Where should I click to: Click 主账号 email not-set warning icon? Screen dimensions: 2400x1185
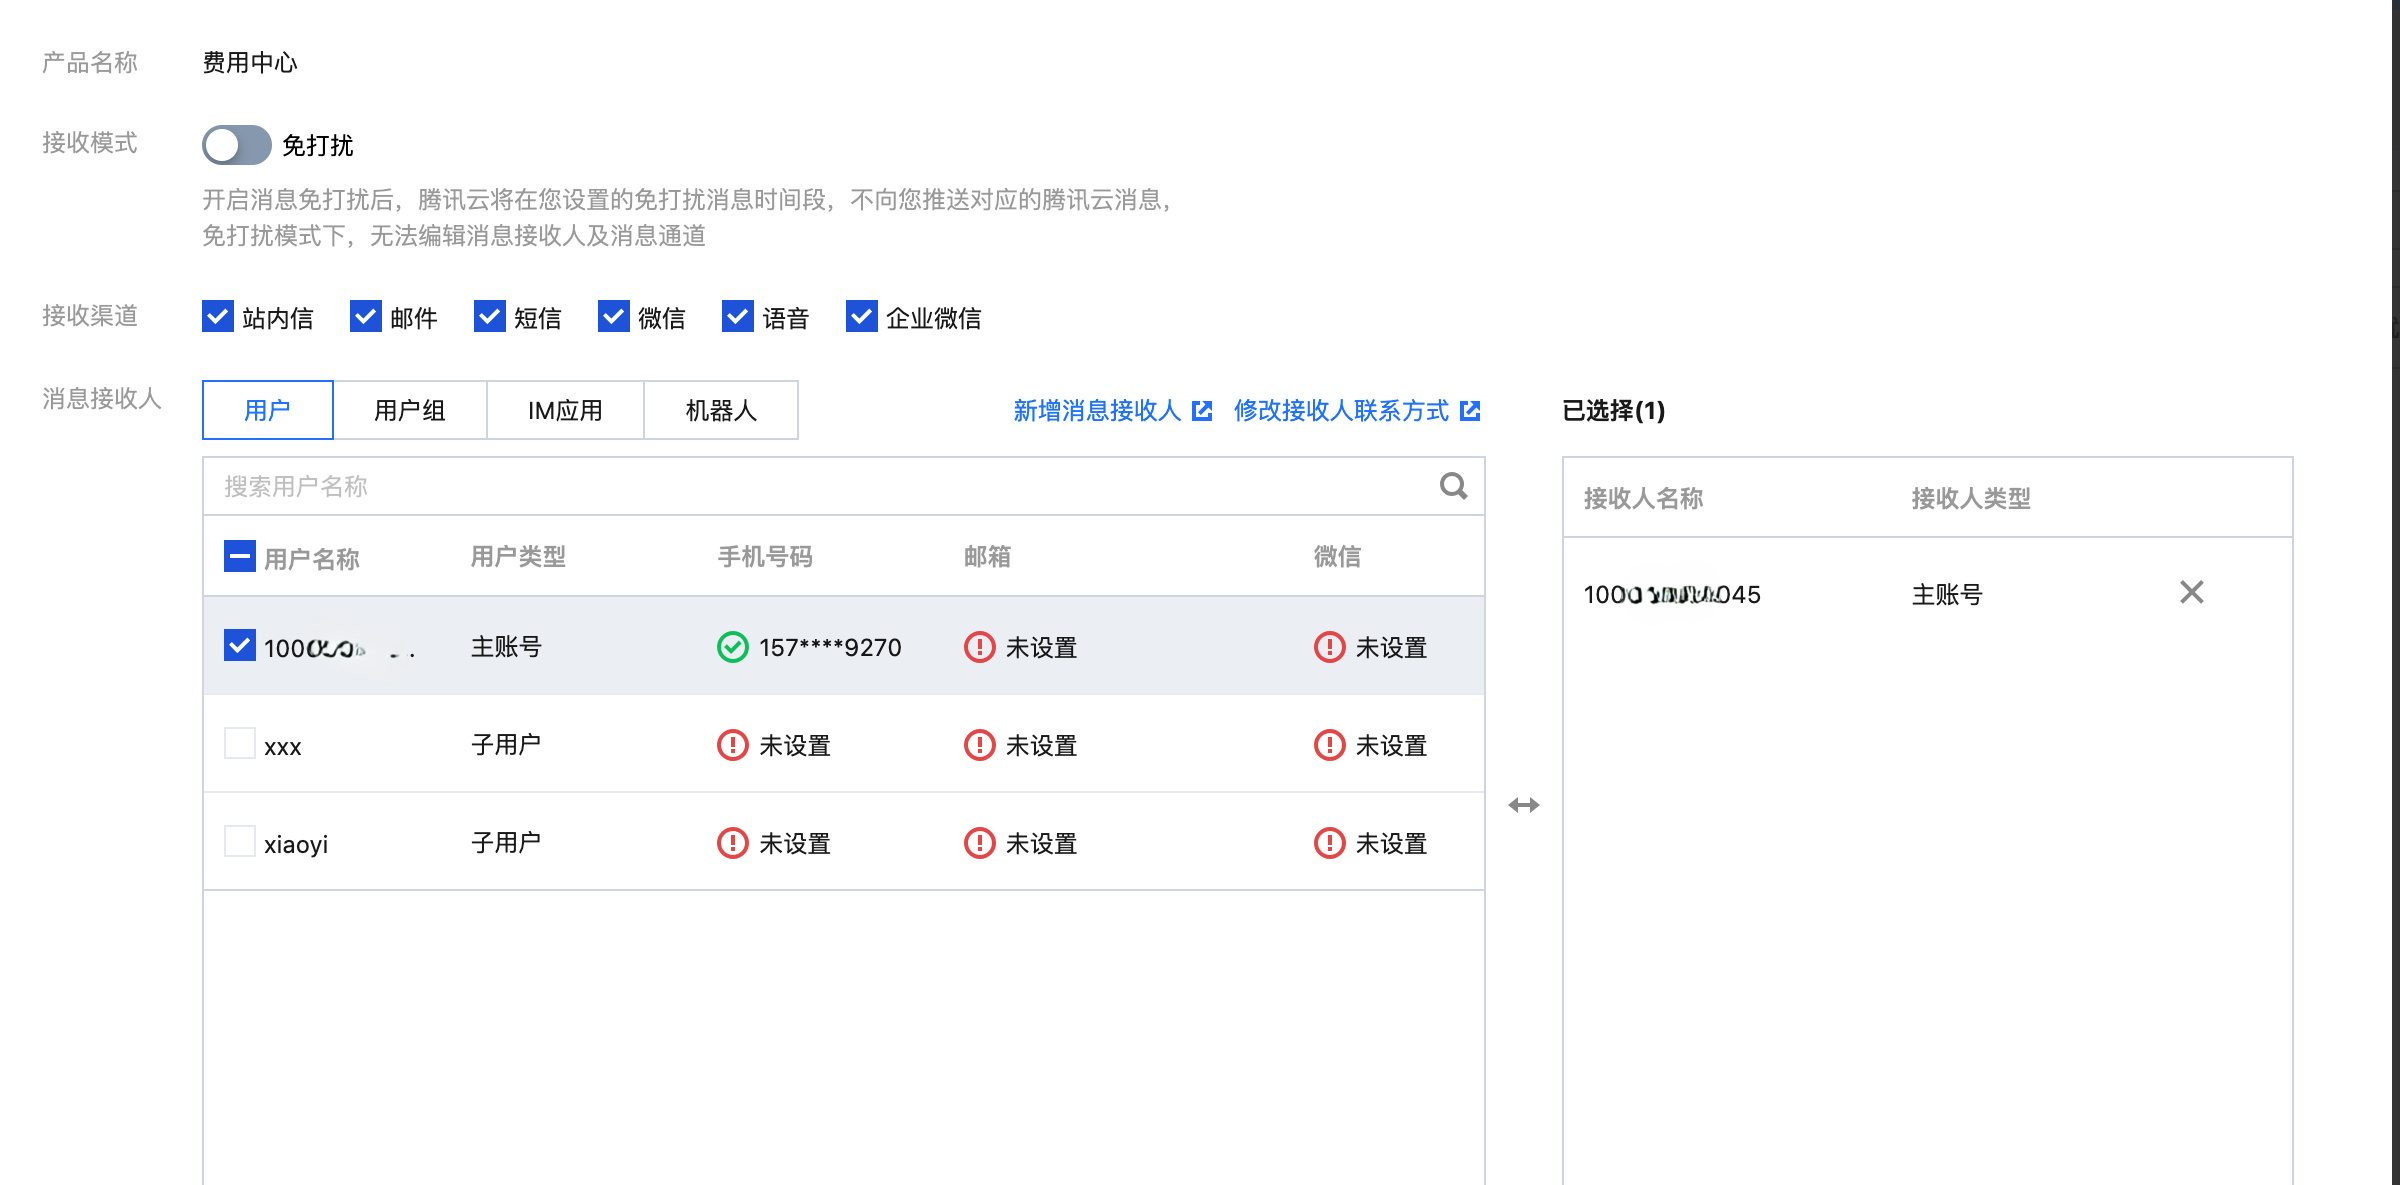point(979,648)
